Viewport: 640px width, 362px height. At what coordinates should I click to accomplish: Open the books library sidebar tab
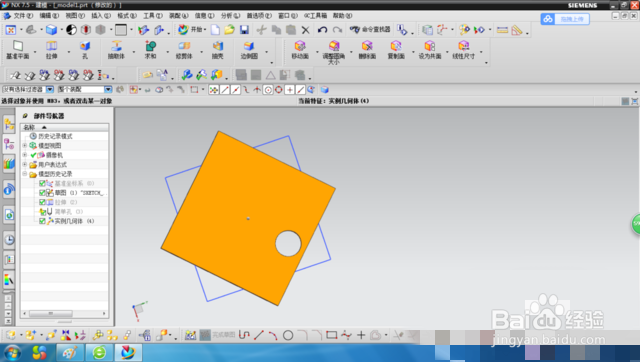pyautogui.click(x=9, y=164)
